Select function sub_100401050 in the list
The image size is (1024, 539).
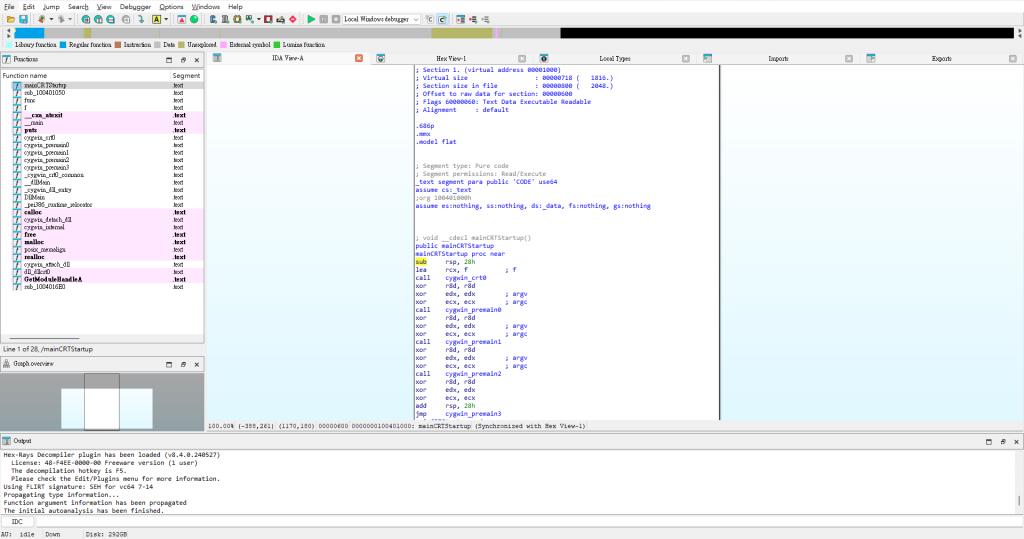44,93
